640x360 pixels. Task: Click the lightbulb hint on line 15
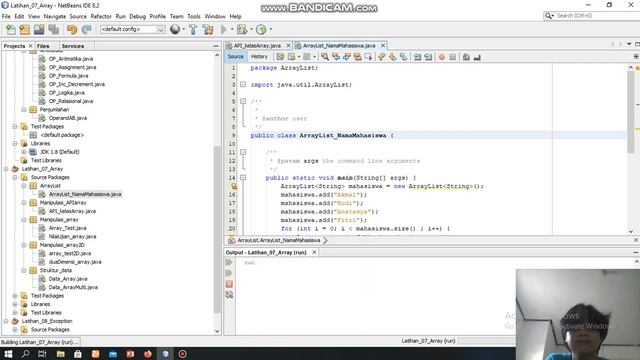click(234, 186)
